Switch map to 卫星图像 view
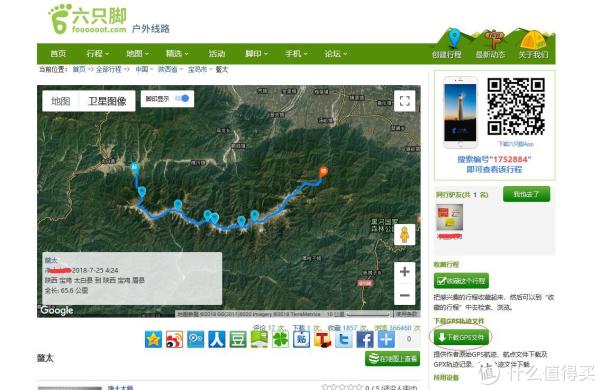This screenshot has width=600, height=390. point(107,101)
